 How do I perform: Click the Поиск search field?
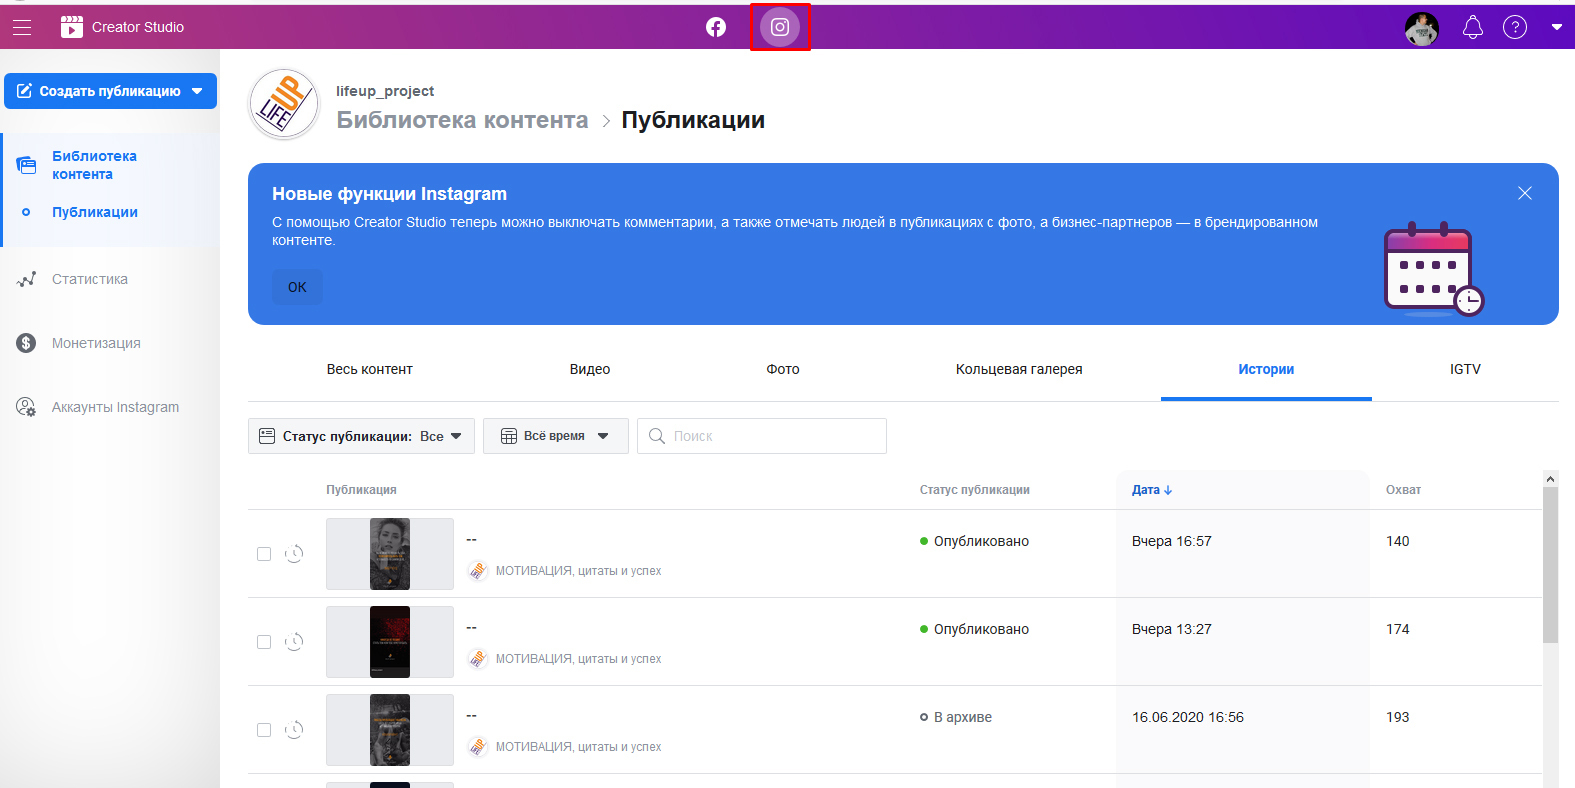762,436
